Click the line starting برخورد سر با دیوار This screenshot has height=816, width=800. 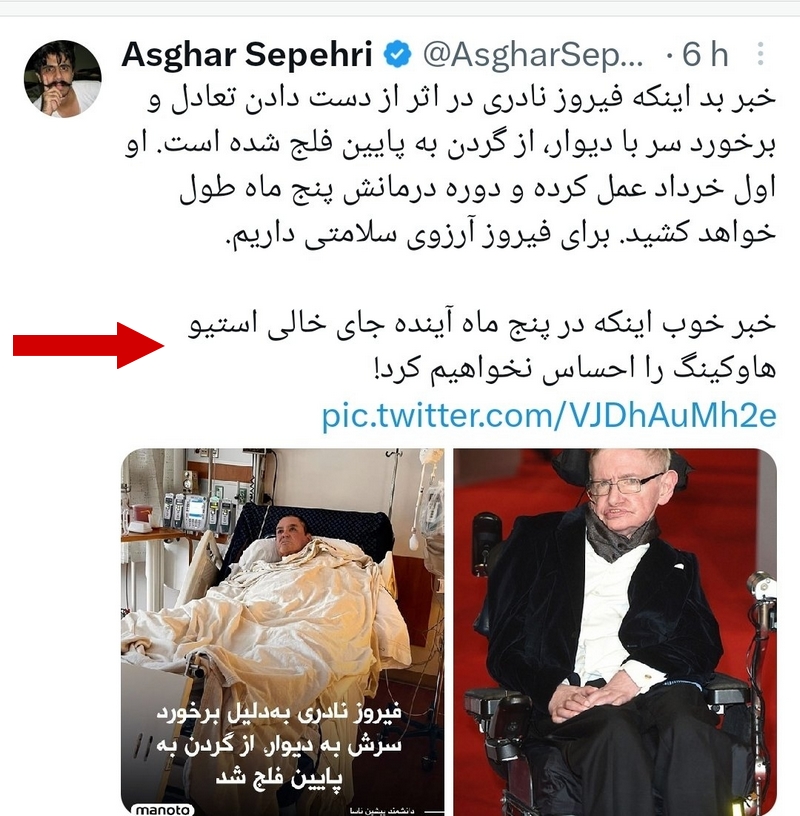pos(450,144)
